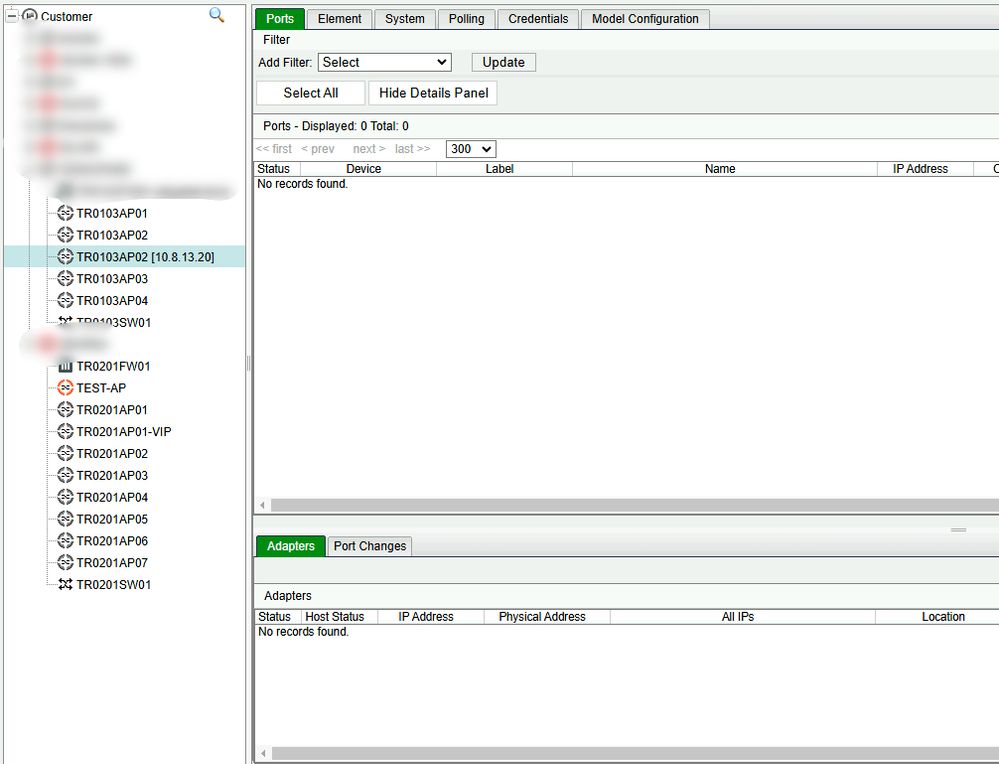This screenshot has height=764, width=999.
Task: Click adapters table horizontal scrollbar left arrow
Action: (263, 753)
